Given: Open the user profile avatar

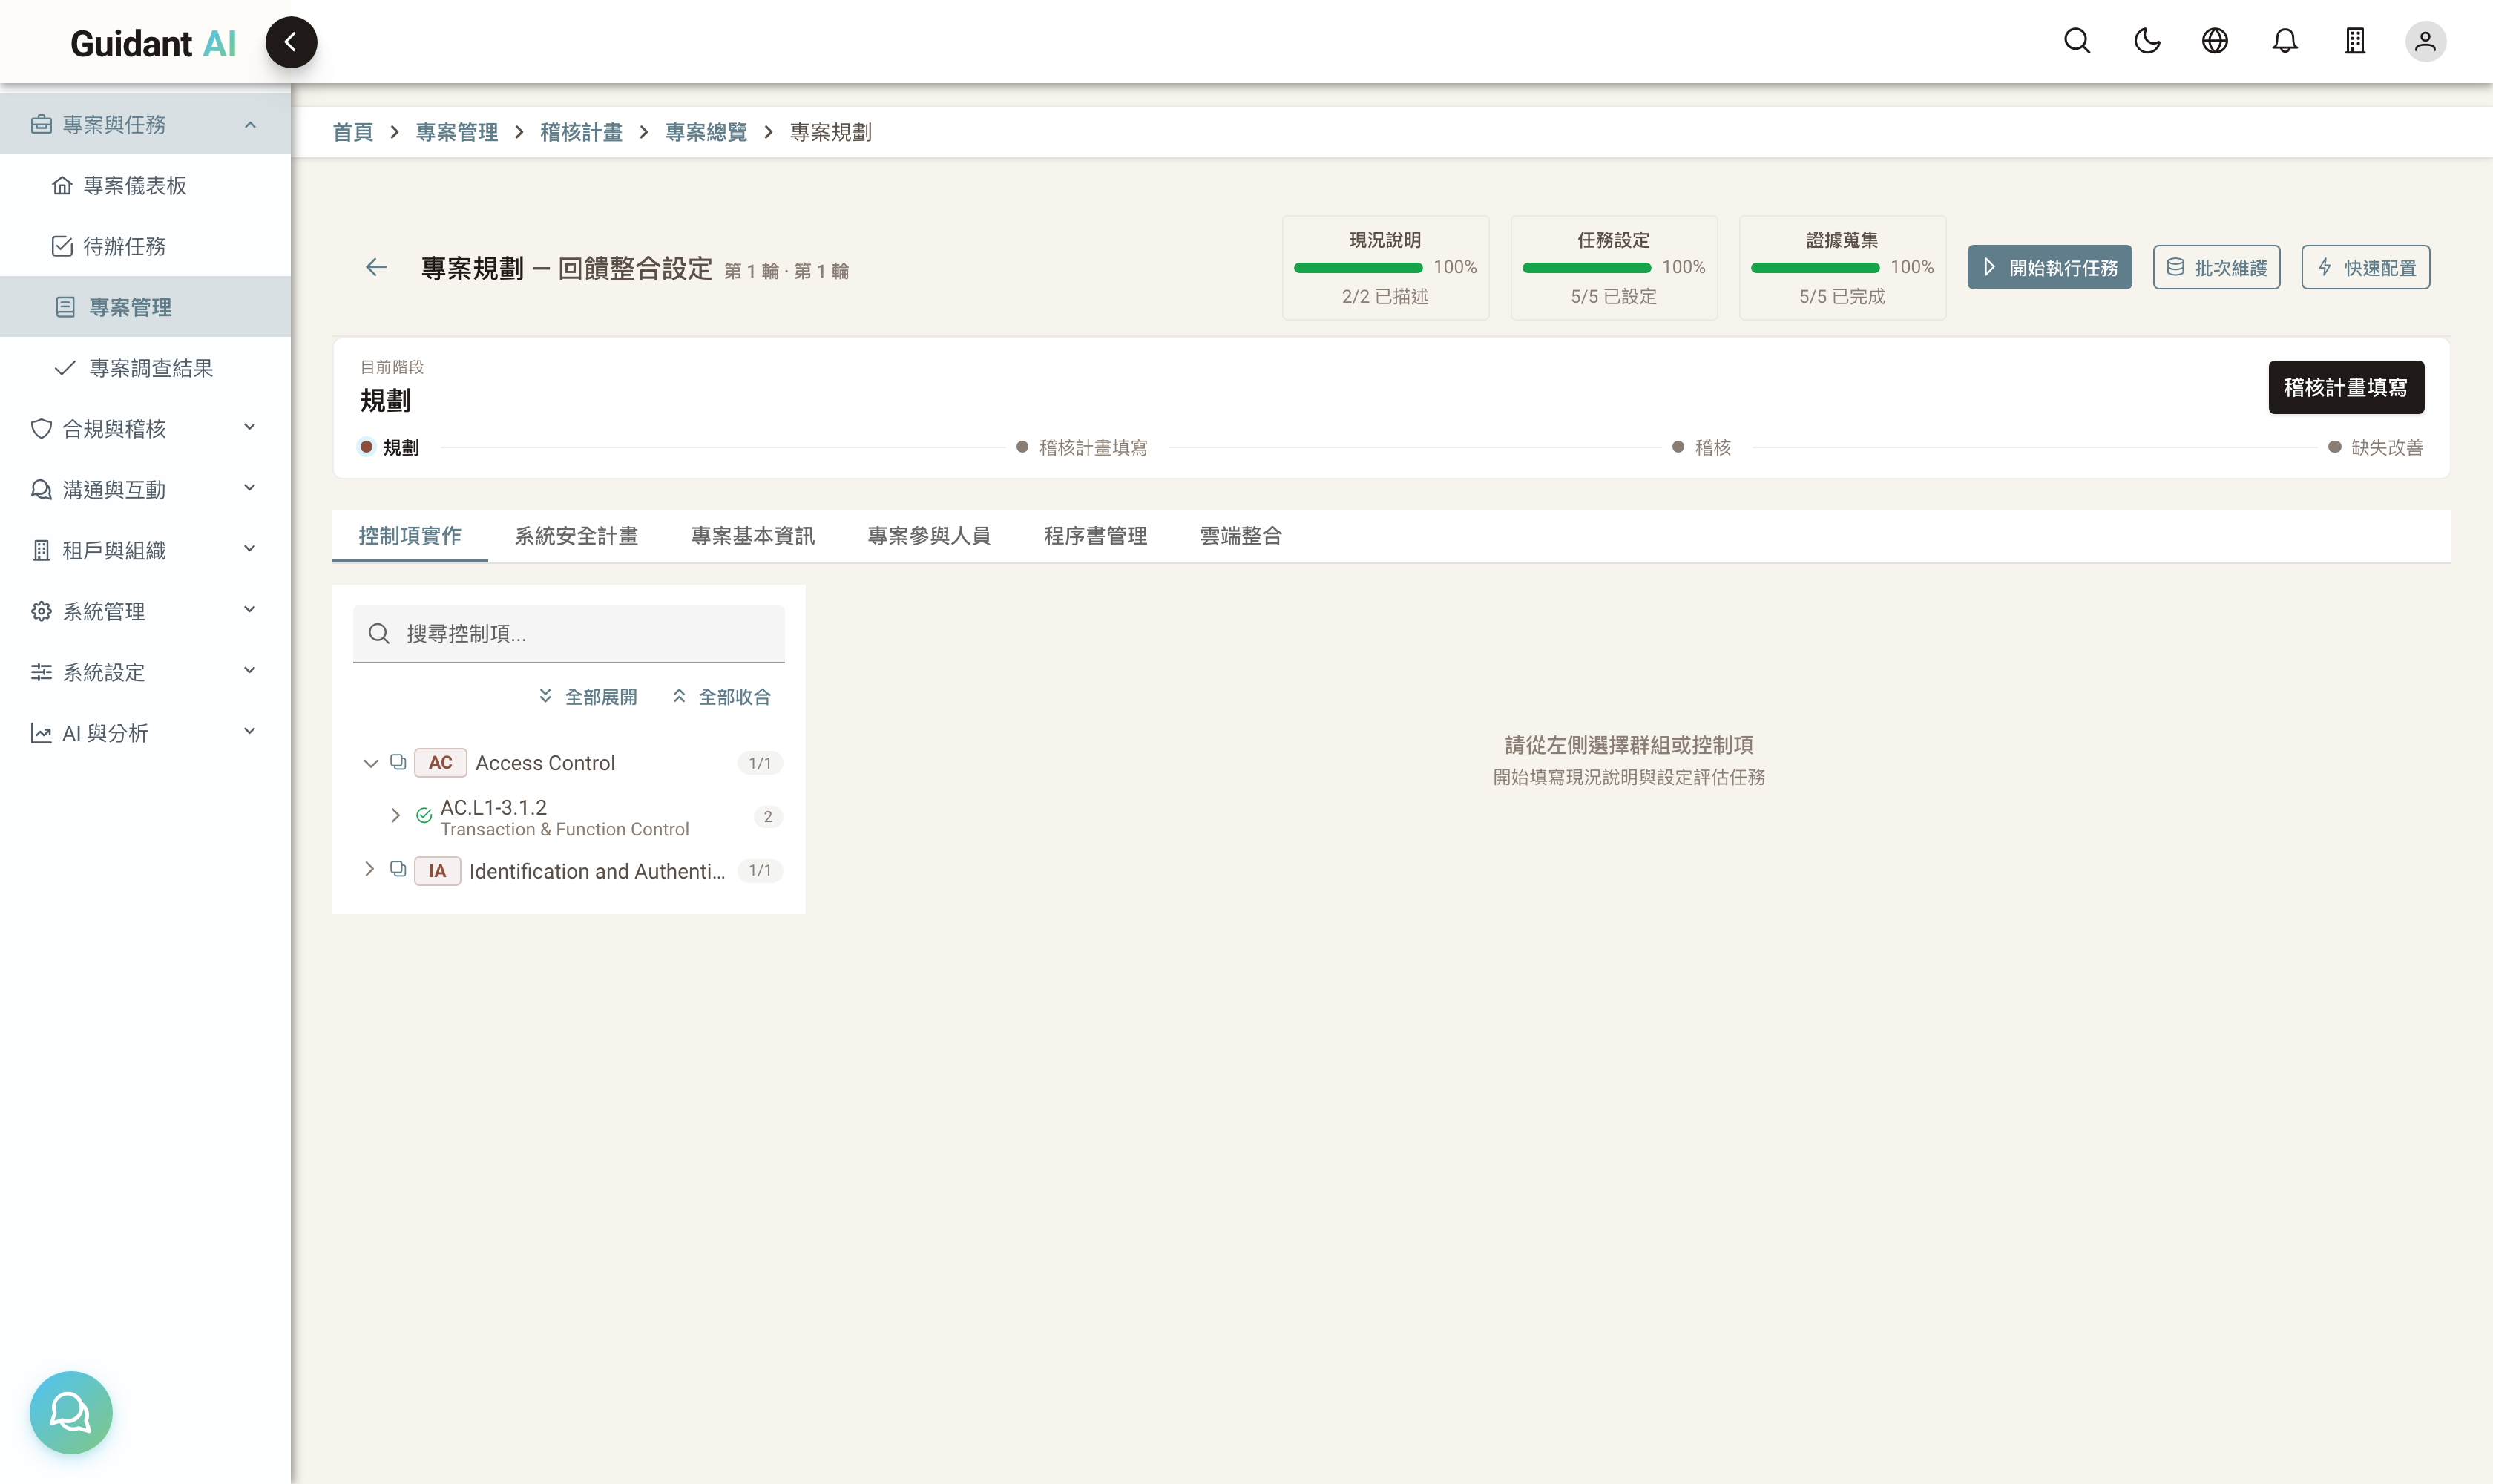Looking at the screenshot, I should [2425, 41].
